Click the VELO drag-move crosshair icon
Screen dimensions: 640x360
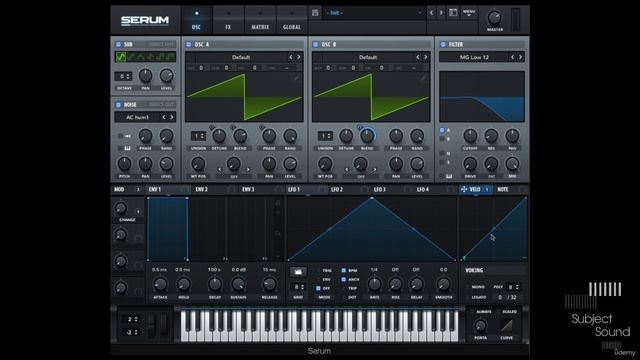pos(464,189)
